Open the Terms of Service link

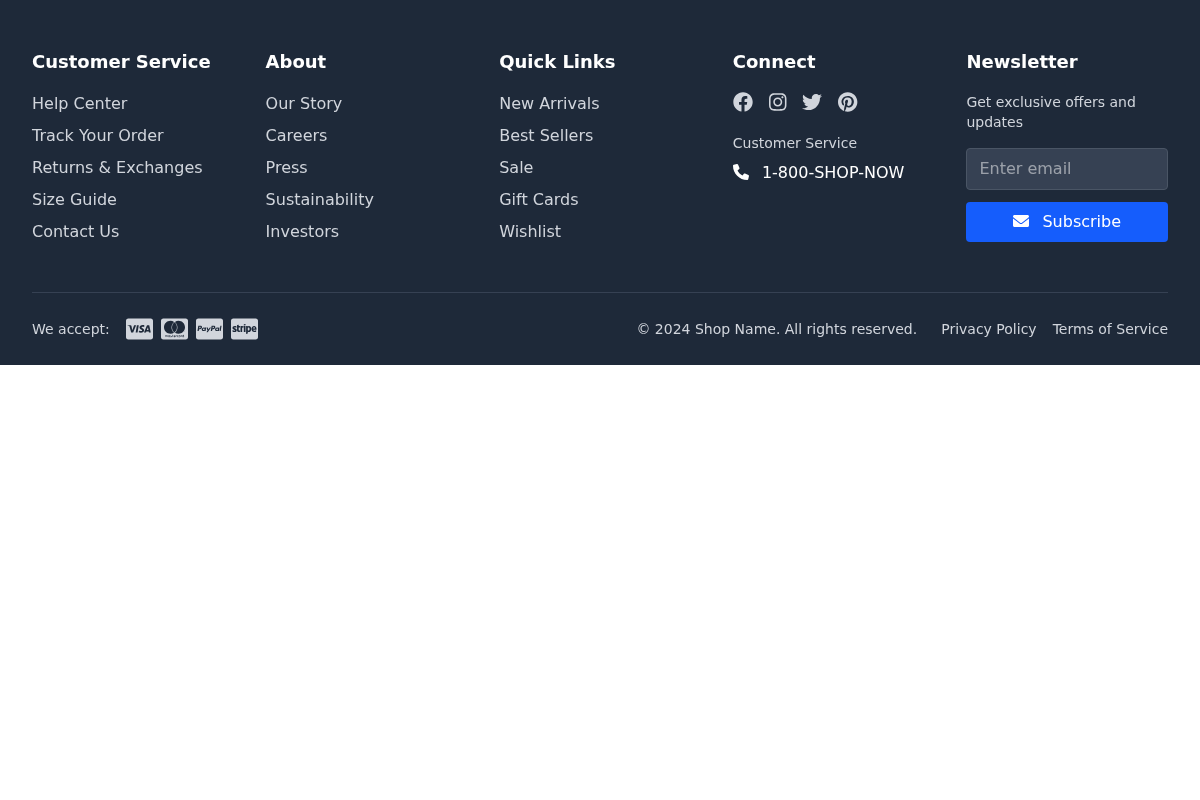coord(1110,329)
